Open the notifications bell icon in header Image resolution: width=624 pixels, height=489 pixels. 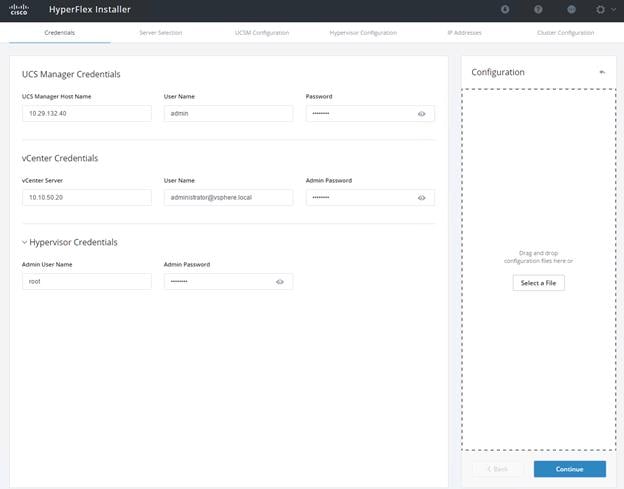pos(505,9)
